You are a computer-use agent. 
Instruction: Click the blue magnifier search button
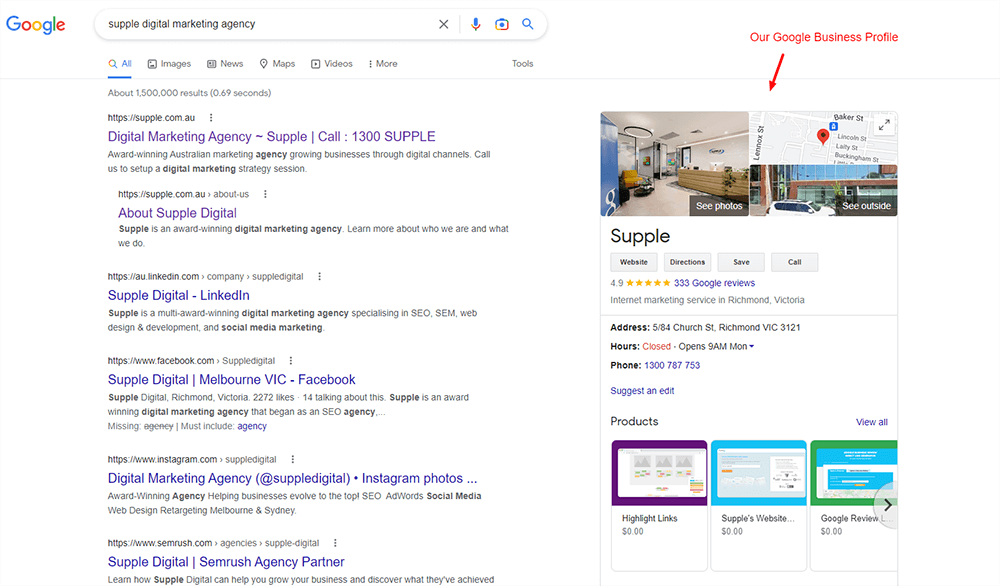(527, 24)
